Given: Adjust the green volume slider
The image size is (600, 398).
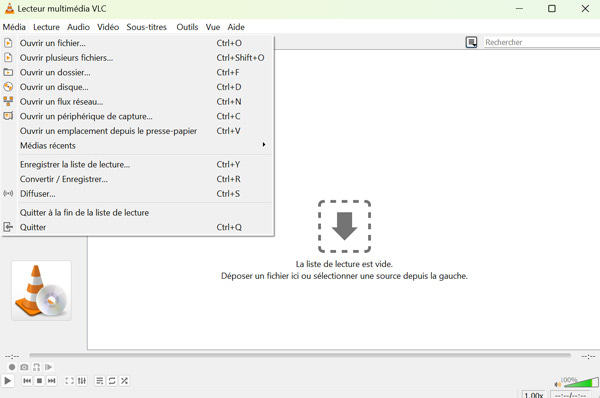Looking at the screenshot, I should (x=579, y=382).
